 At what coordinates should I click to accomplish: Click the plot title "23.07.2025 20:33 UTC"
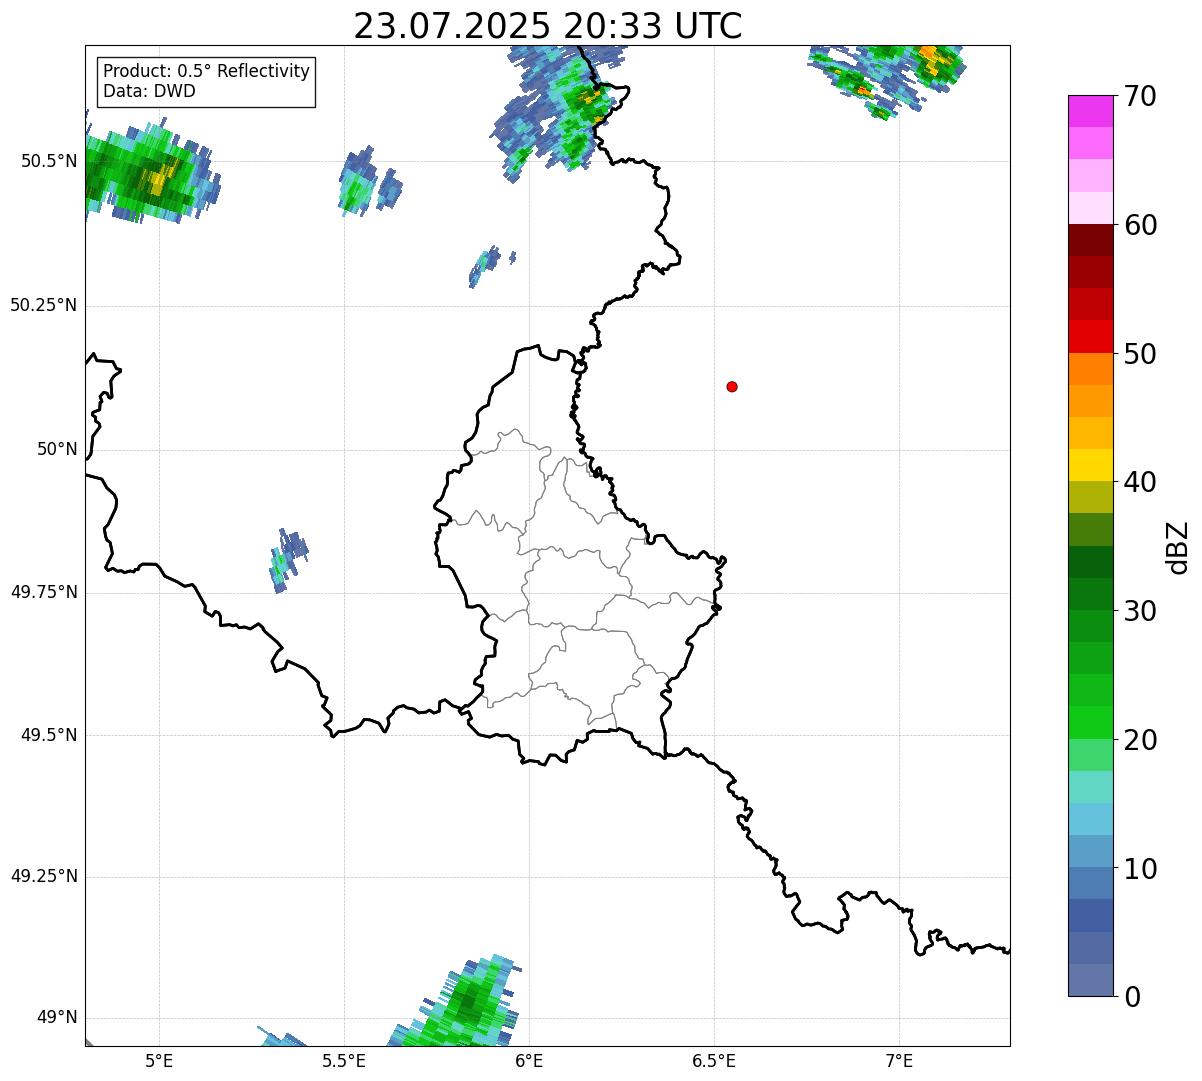click(548, 26)
